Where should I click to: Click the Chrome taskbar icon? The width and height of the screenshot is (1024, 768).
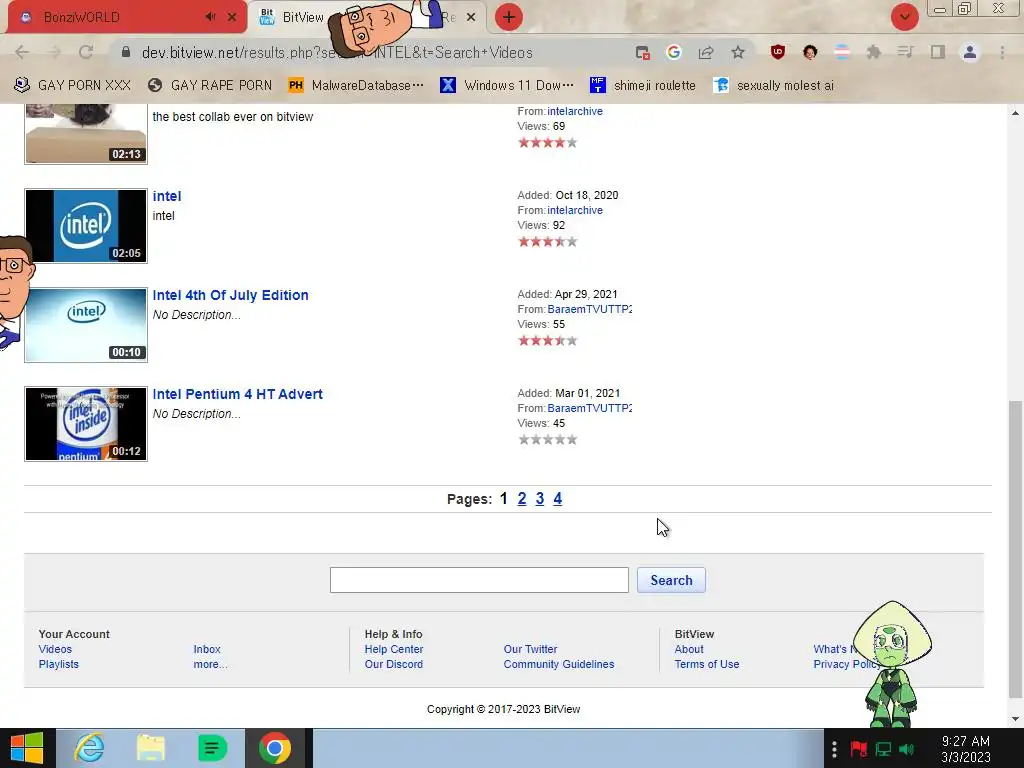275,748
